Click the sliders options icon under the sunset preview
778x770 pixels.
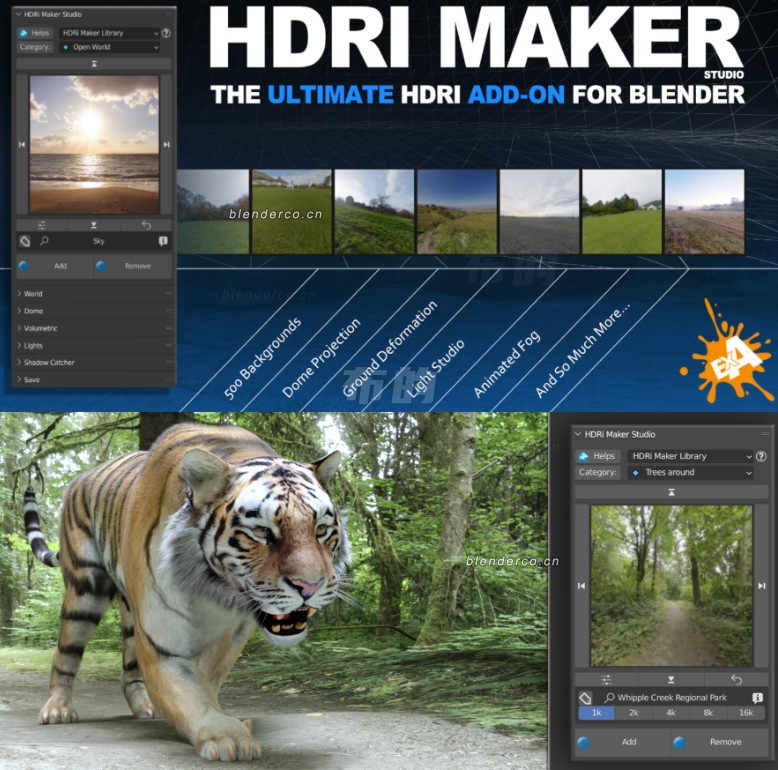tap(42, 225)
